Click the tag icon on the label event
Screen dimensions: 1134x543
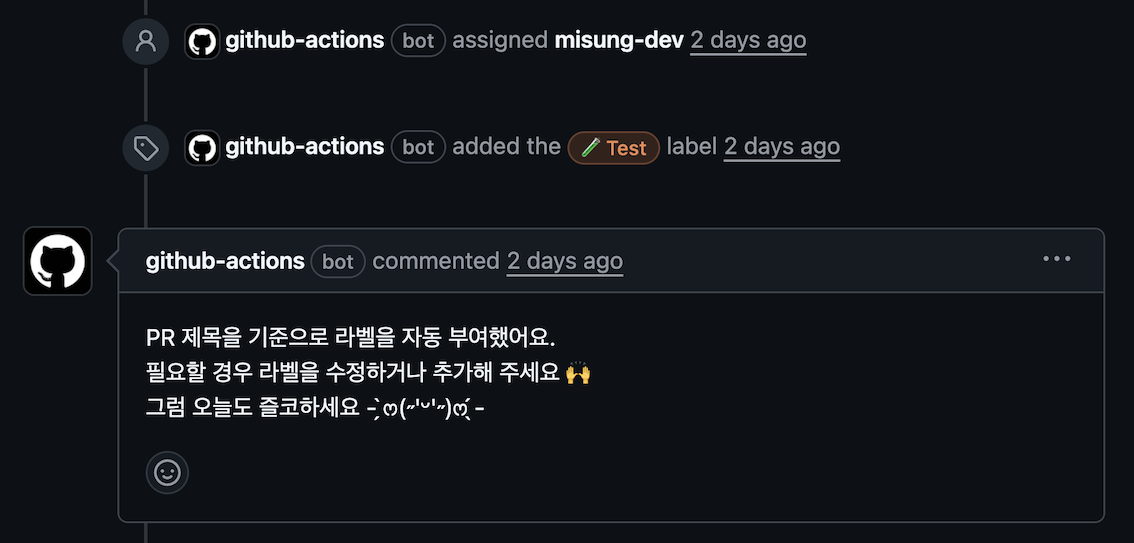coord(146,148)
